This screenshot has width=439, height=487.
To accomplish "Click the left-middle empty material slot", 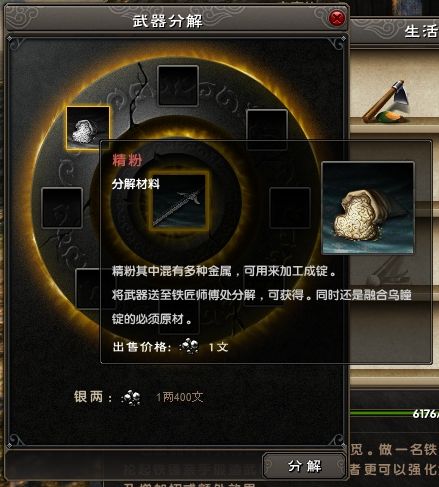I will pyautogui.click(x=62, y=208).
